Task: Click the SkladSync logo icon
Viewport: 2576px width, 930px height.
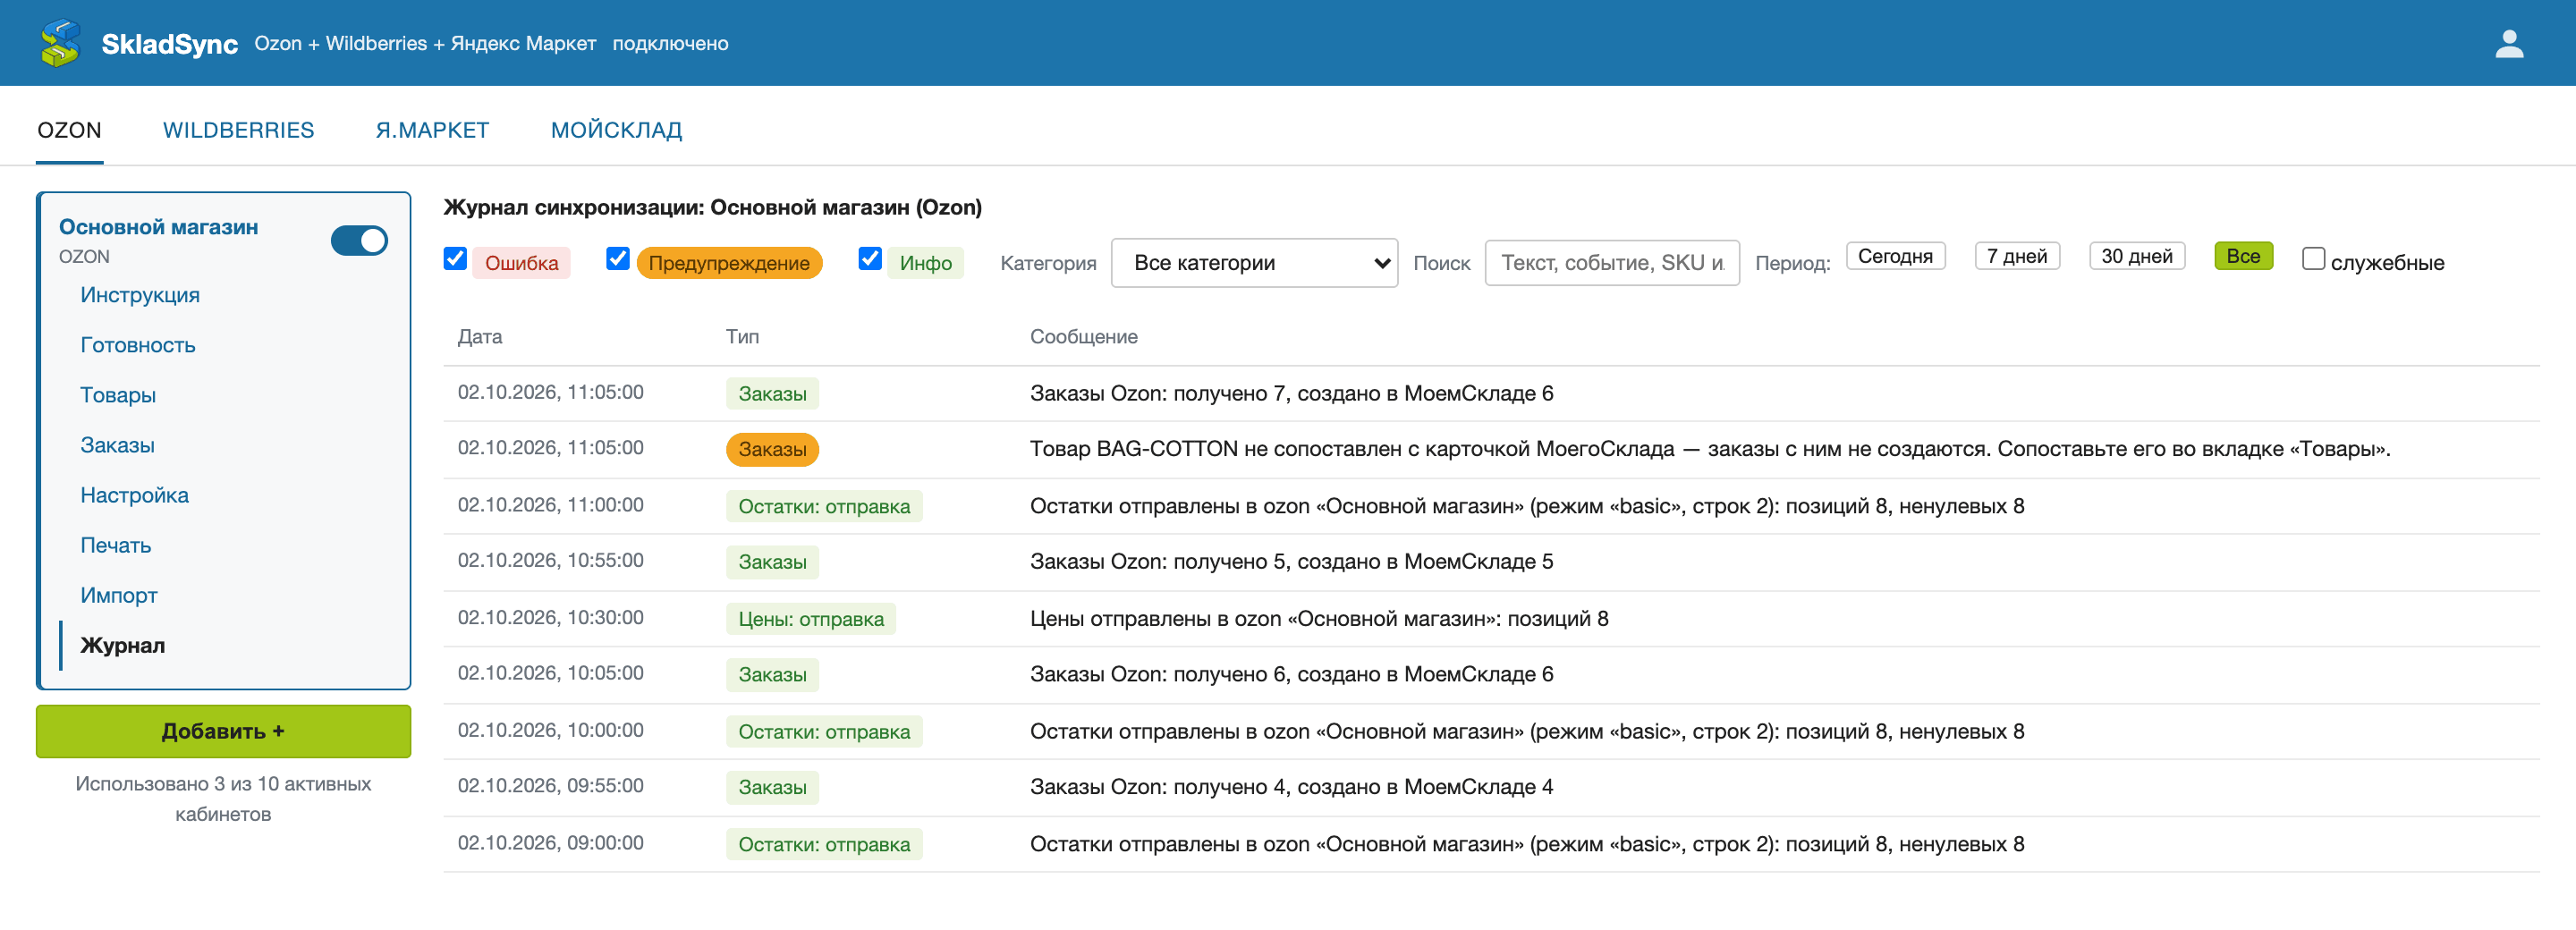Action: (x=60, y=43)
